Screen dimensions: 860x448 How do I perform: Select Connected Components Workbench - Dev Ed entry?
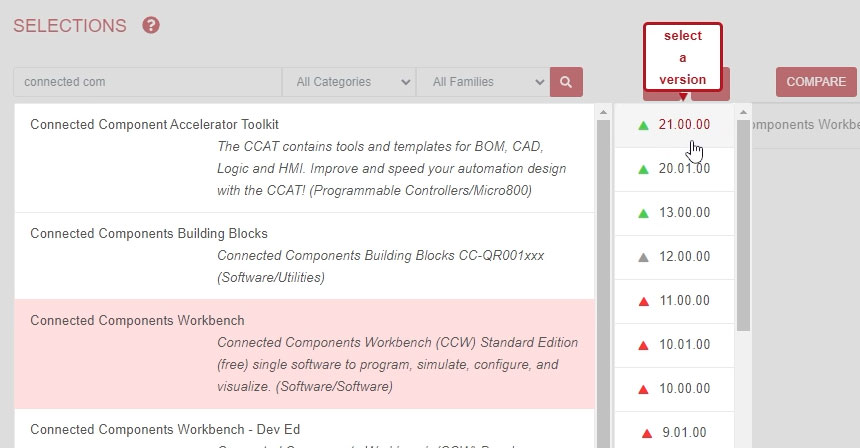pos(304,429)
